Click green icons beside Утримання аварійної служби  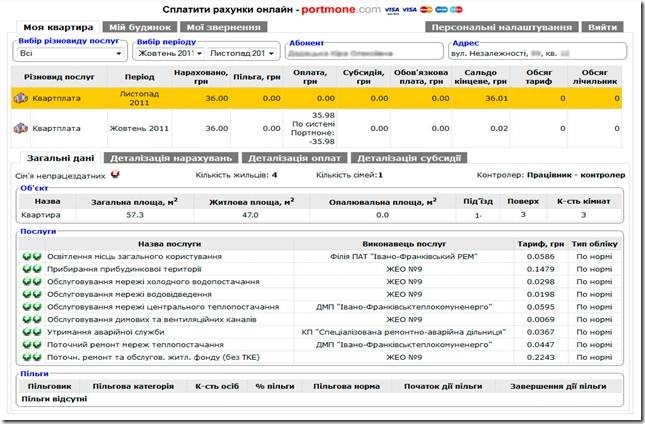[x=32, y=331]
